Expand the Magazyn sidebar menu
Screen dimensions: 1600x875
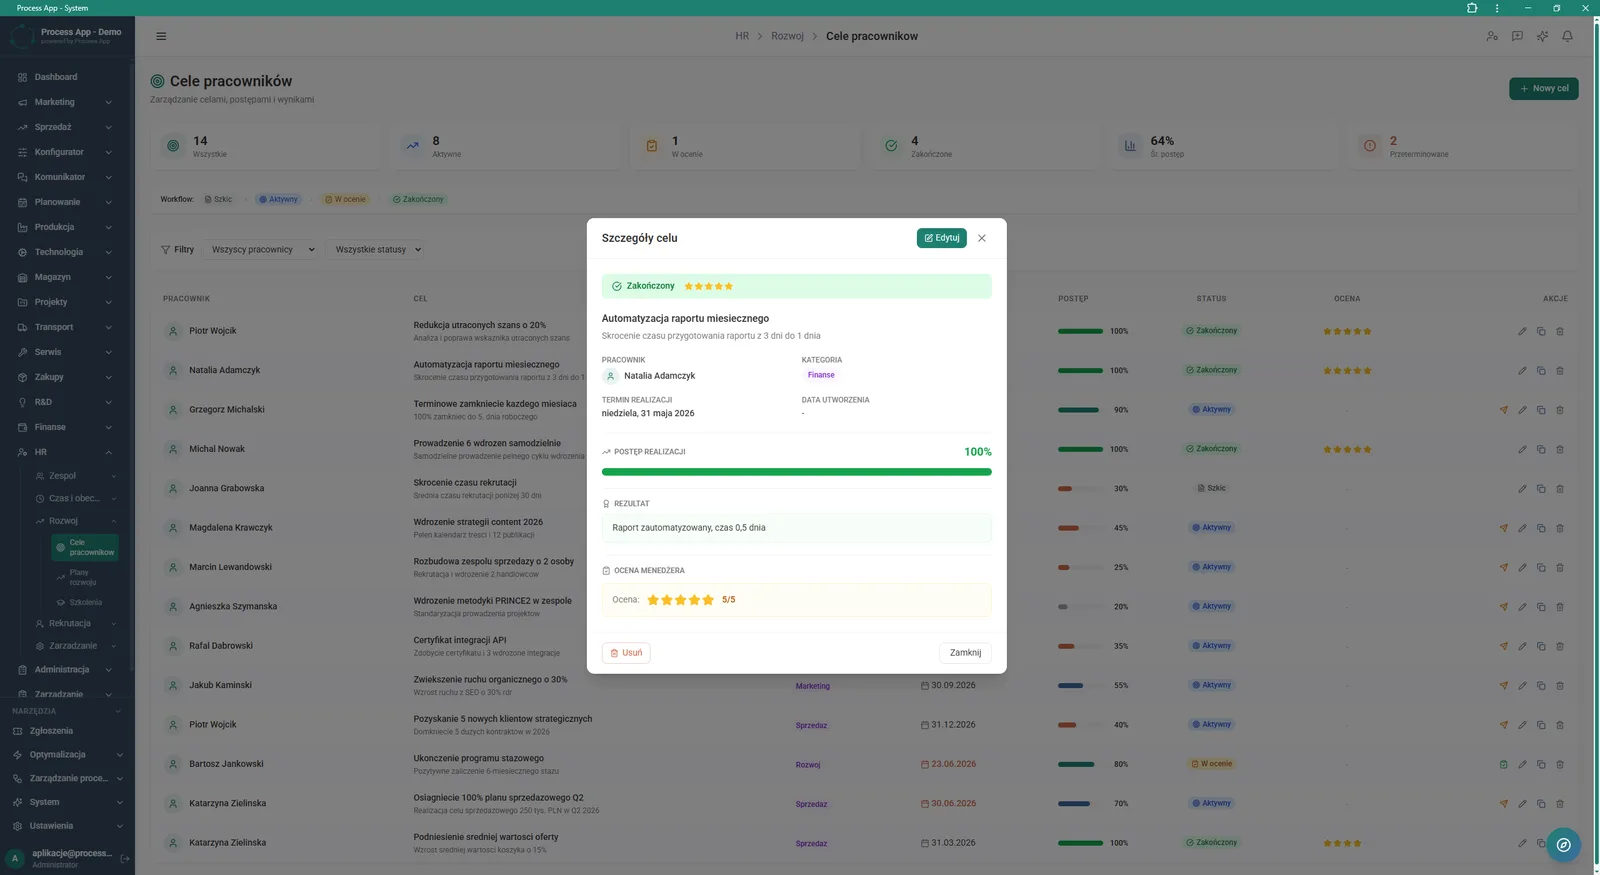pos(67,277)
